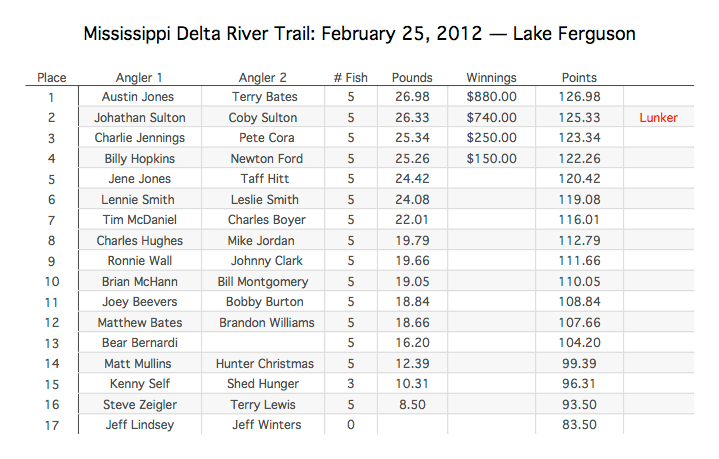Select the empty Angler 2 cell for Bear Bernardi
This screenshot has height=459, width=719.
(263, 343)
